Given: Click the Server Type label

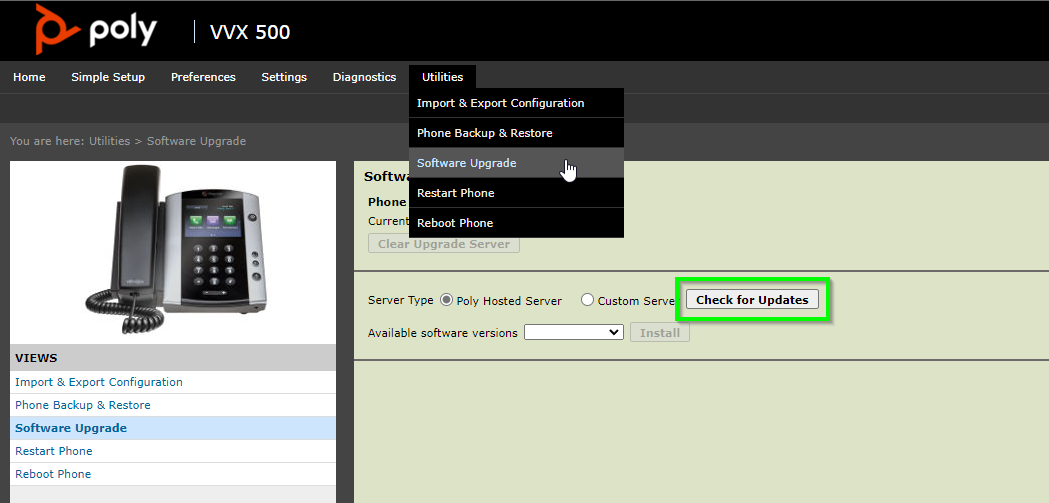Looking at the screenshot, I should tap(401, 300).
